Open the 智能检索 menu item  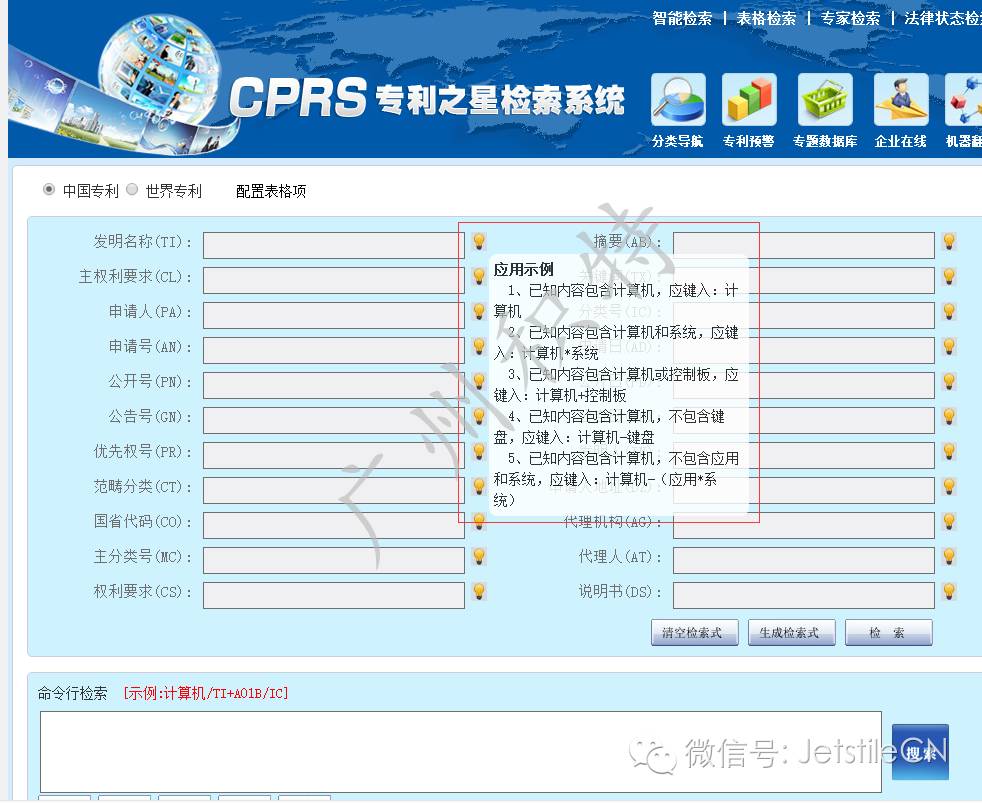click(x=682, y=18)
